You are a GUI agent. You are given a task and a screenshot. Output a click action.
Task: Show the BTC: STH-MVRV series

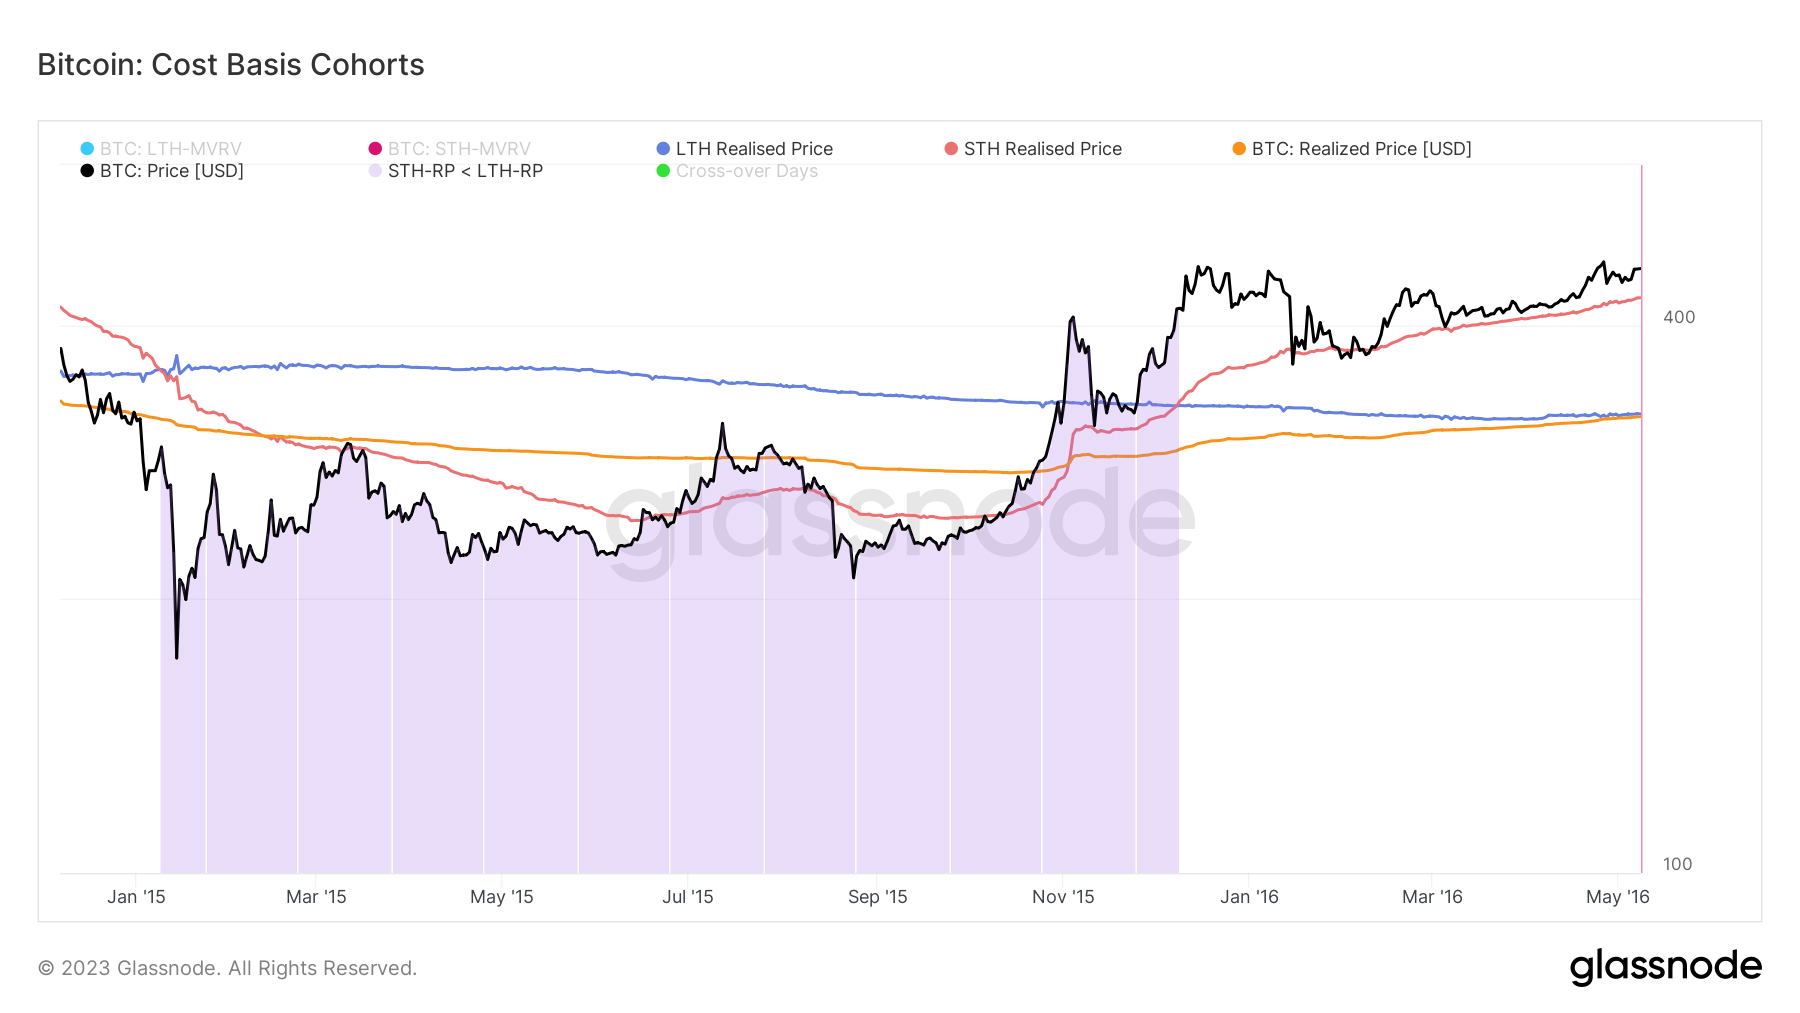[x=459, y=149]
